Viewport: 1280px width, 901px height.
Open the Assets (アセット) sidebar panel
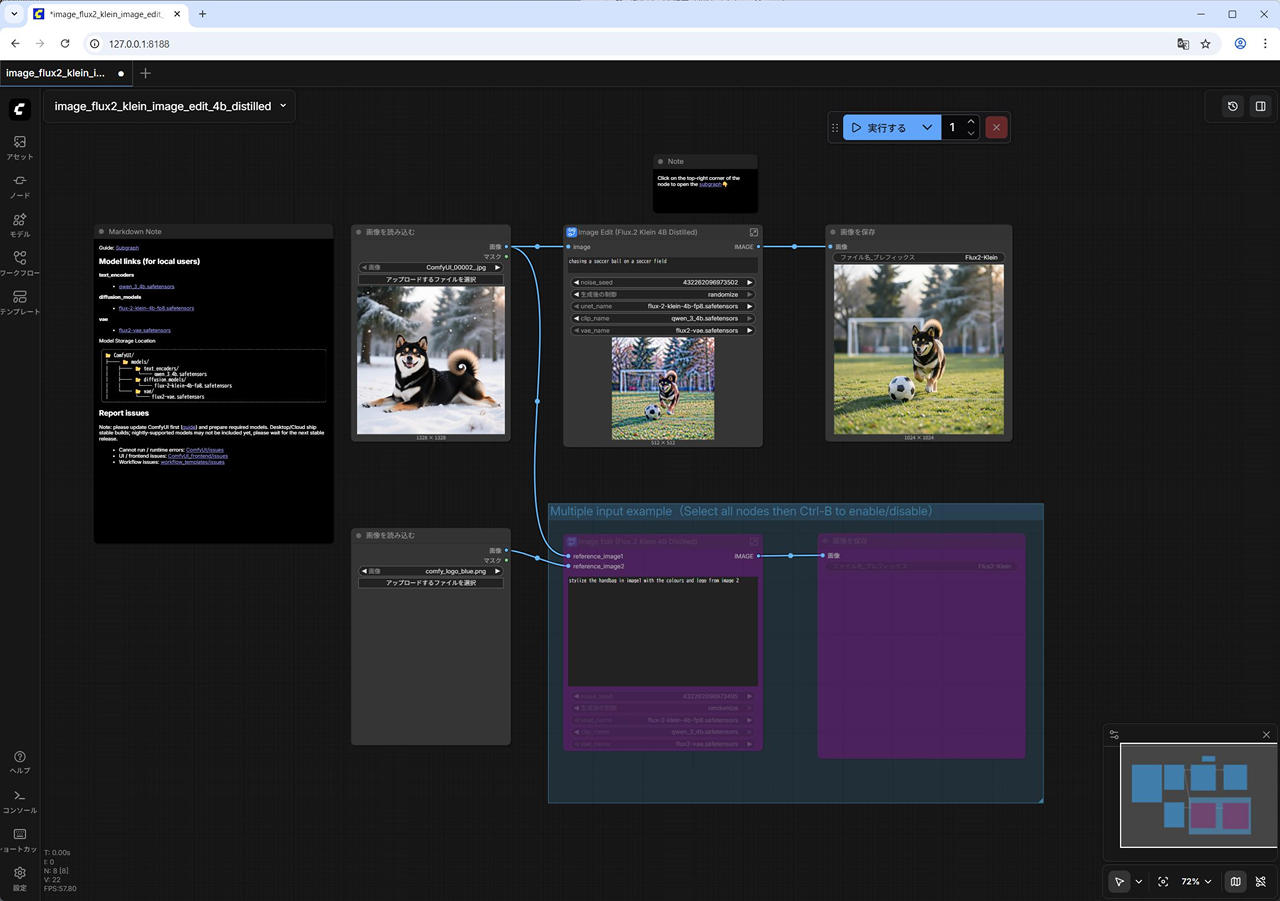pyautogui.click(x=20, y=147)
